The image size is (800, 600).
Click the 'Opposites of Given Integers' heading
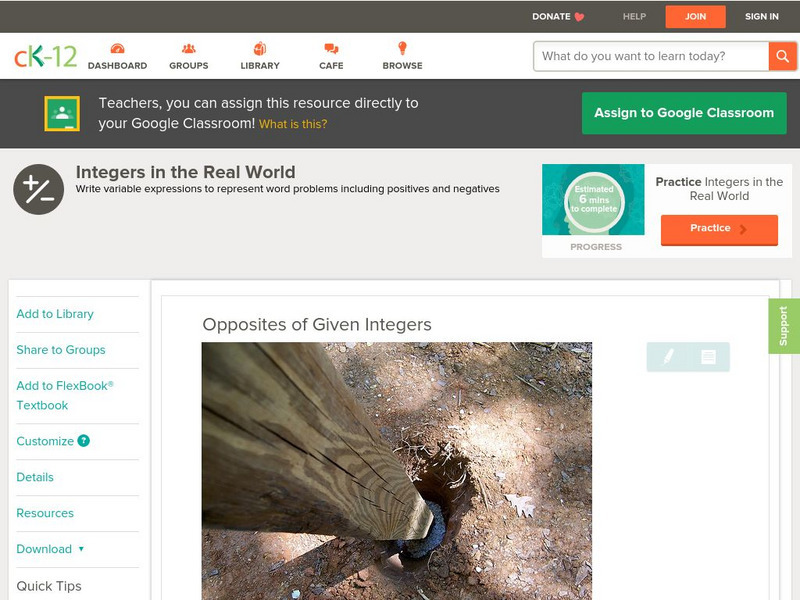tap(317, 324)
